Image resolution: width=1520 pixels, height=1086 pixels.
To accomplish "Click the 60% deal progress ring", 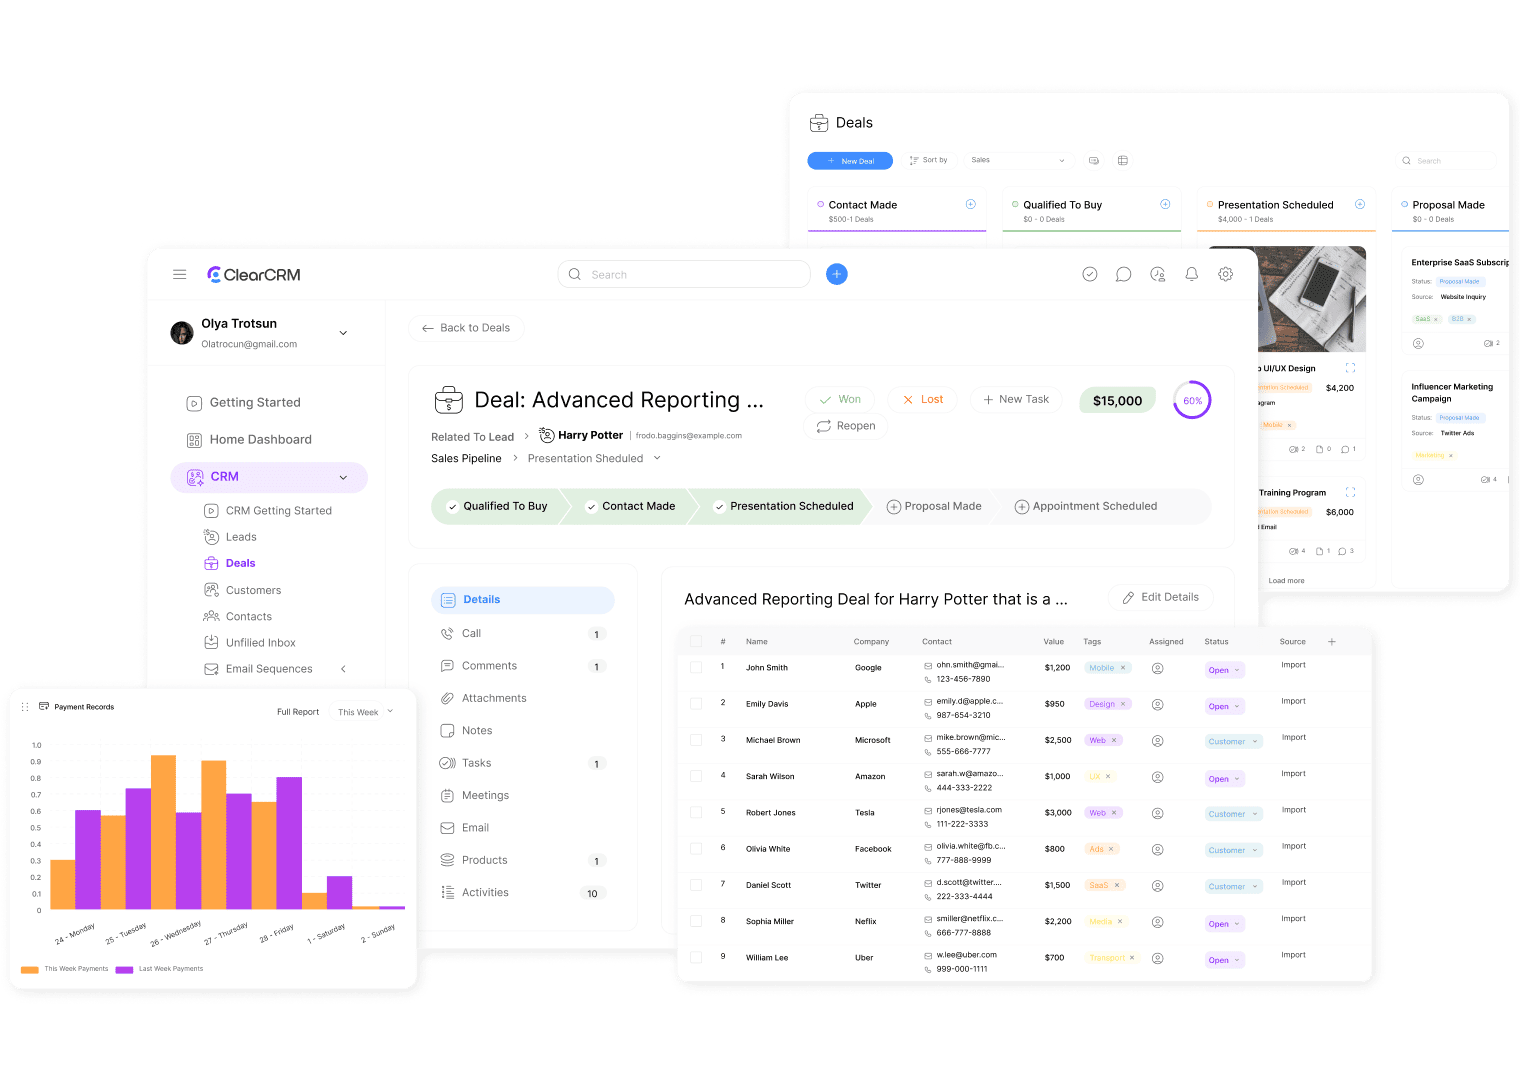I will pos(1192,400).
